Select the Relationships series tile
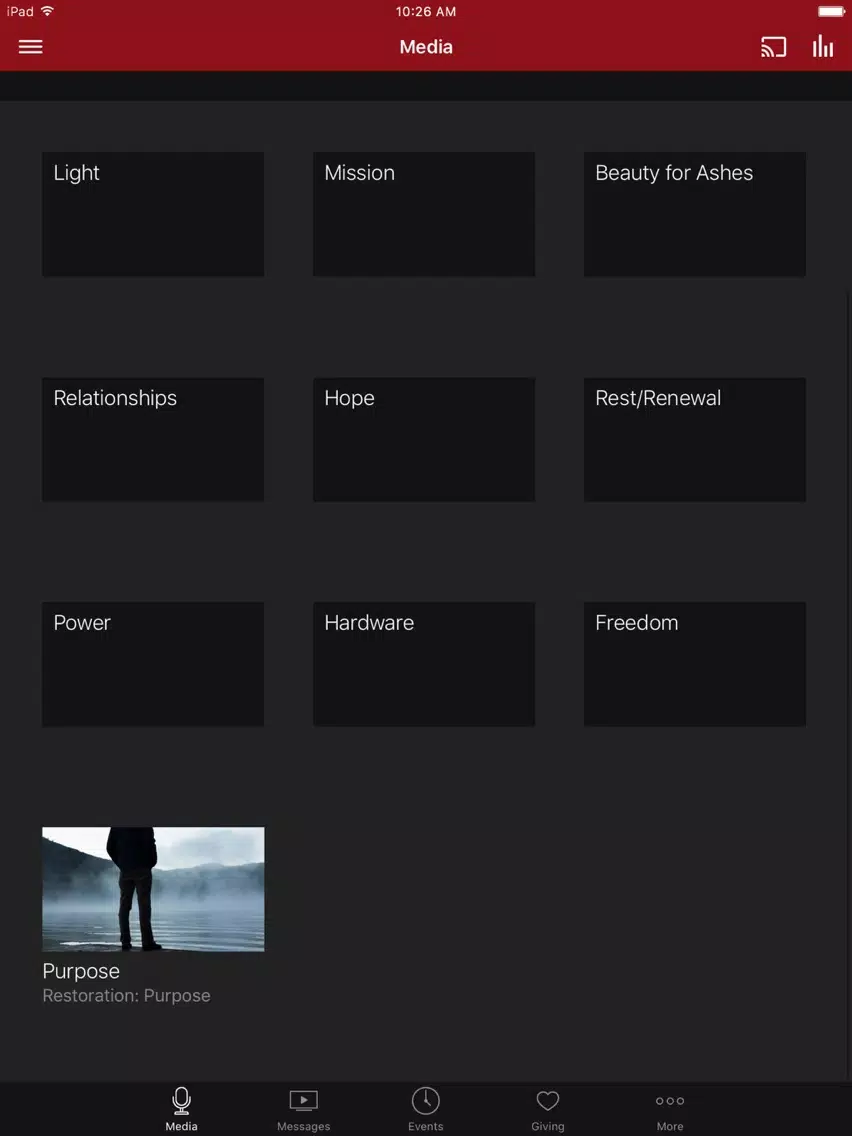Viewport: 852px width, 1136px height. [x=153, y=440]
